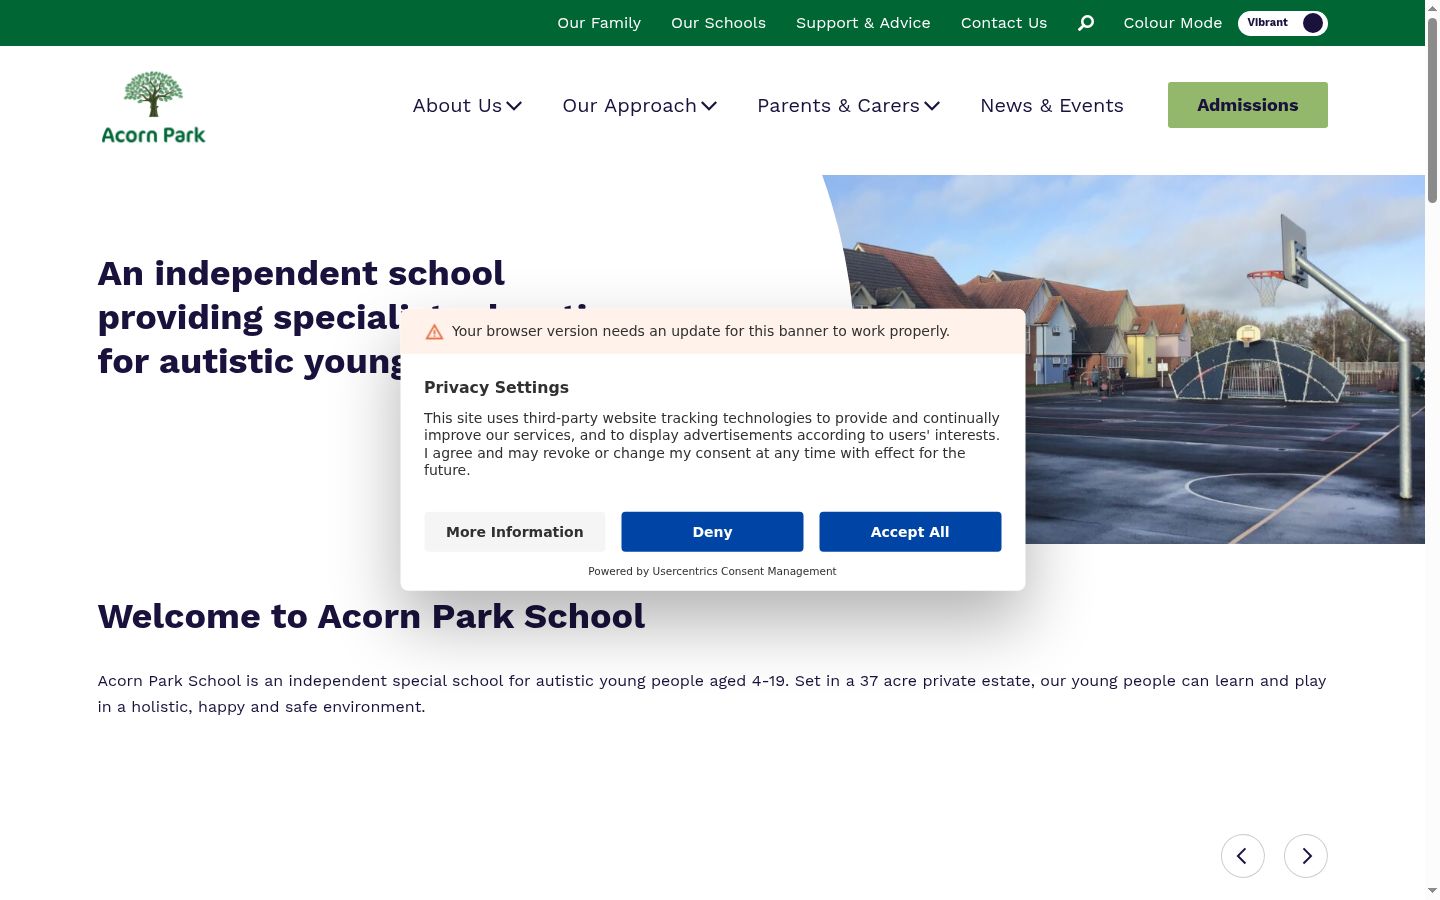Click the scrollbar up arrow
This screenshot has width=1440, height=900.
(1432, 8)
